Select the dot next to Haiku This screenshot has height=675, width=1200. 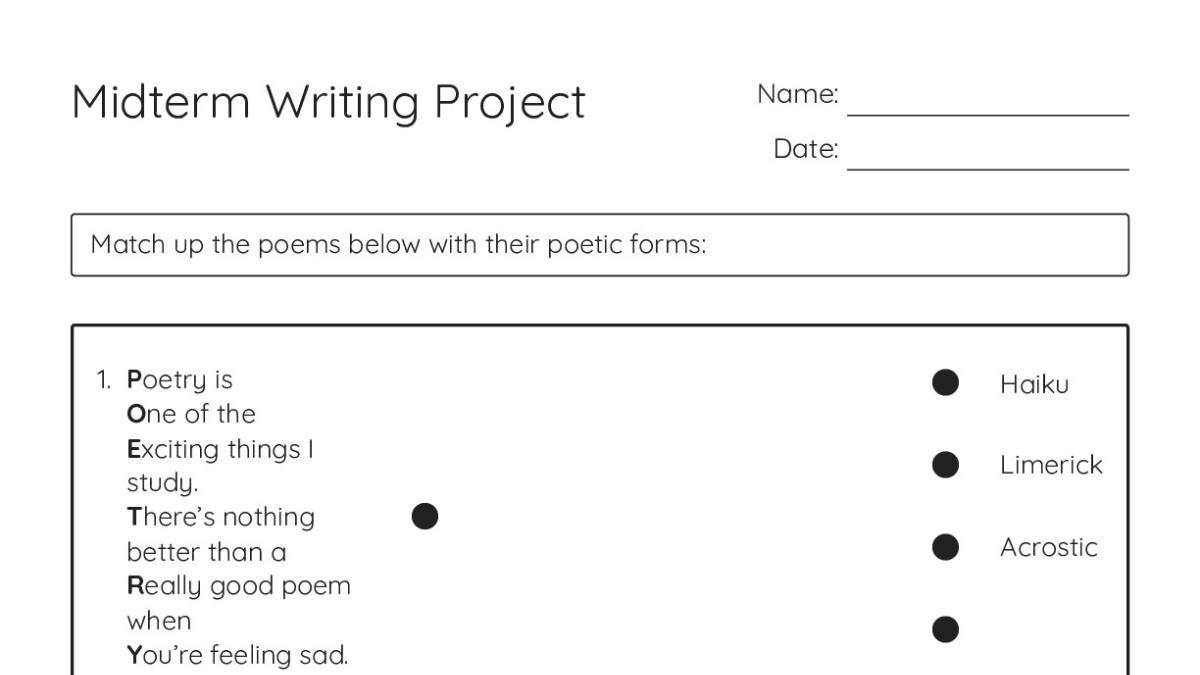[945, 382]
